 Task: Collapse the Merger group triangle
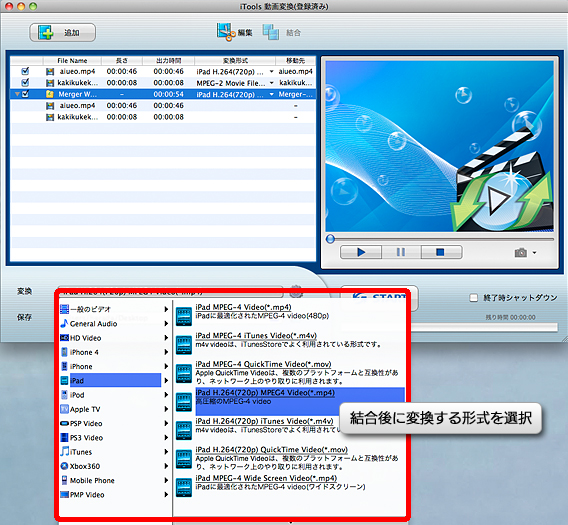(x=17, y=94)
